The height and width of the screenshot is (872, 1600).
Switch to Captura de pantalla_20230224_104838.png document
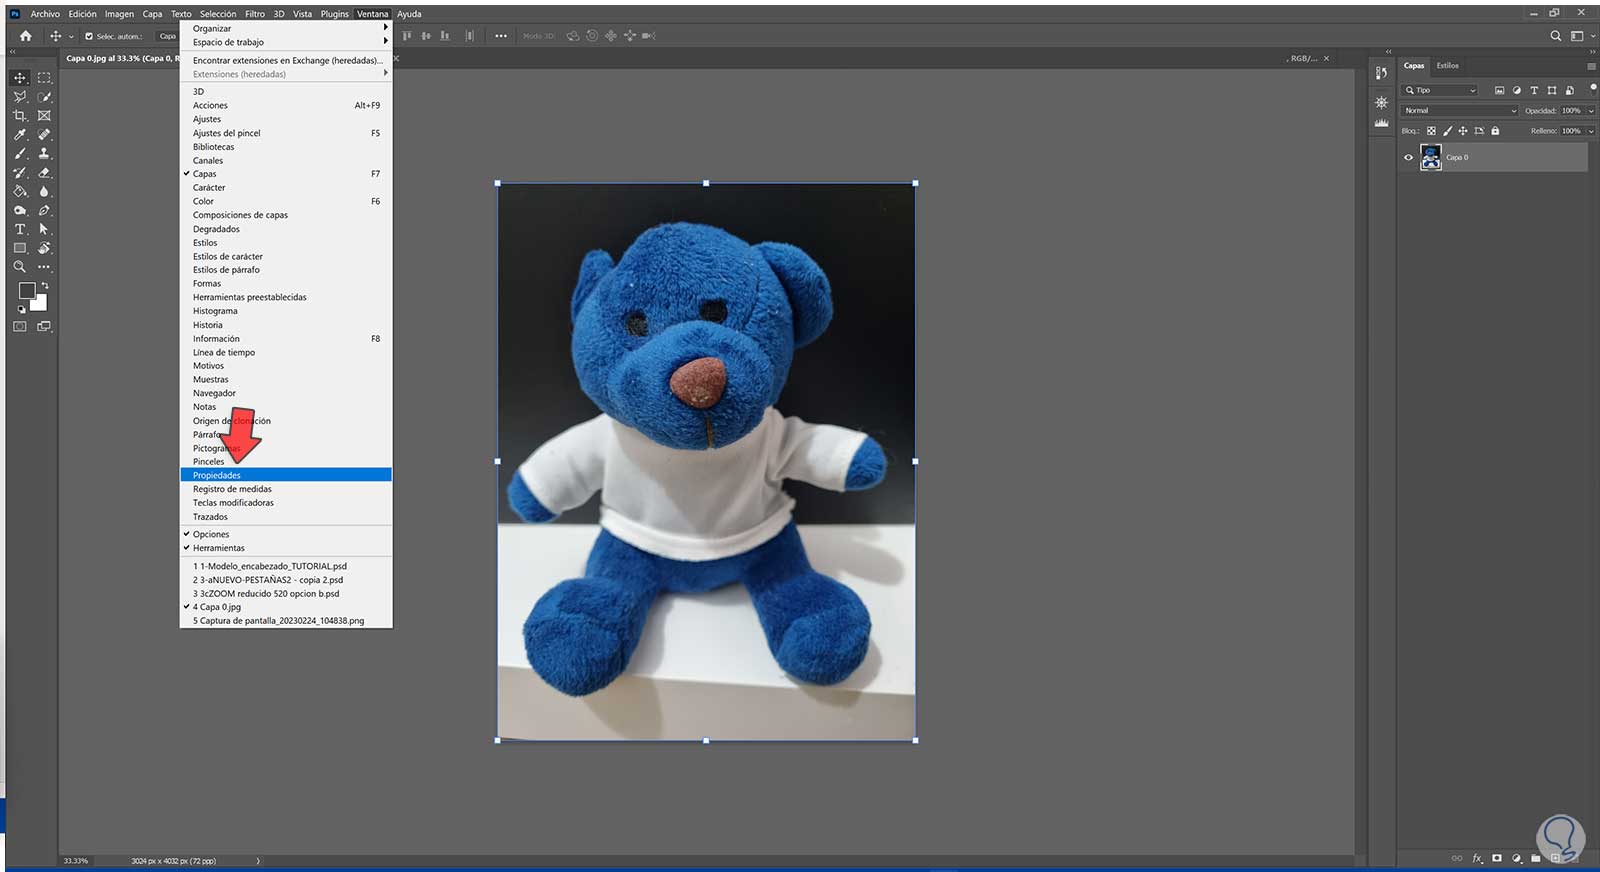286,621
